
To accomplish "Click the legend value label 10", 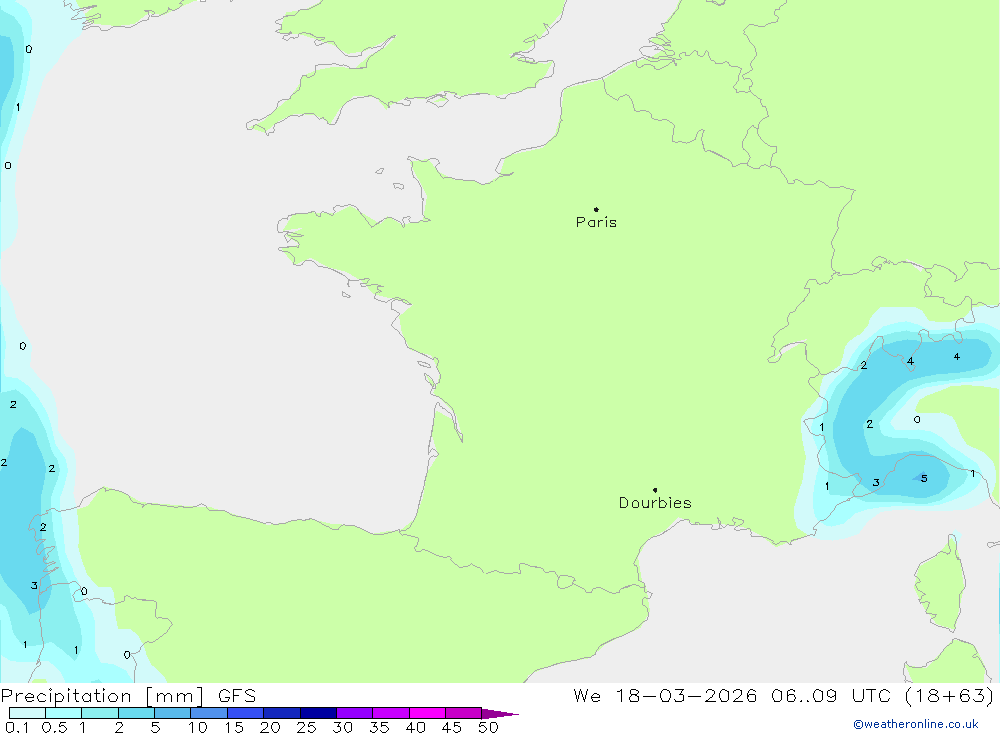I will click(198, 727).
